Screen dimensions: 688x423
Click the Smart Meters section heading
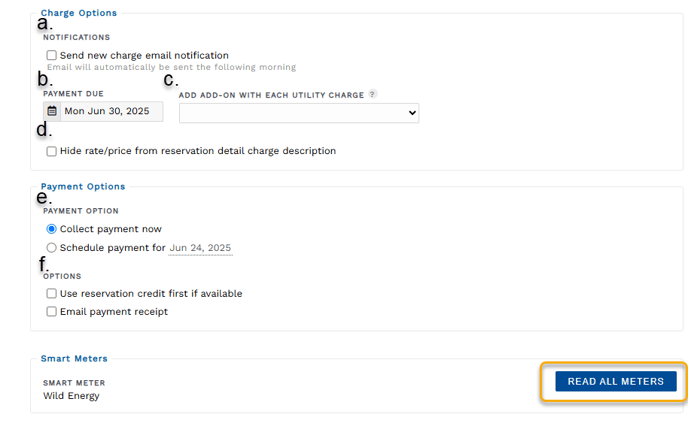(74, 358)
